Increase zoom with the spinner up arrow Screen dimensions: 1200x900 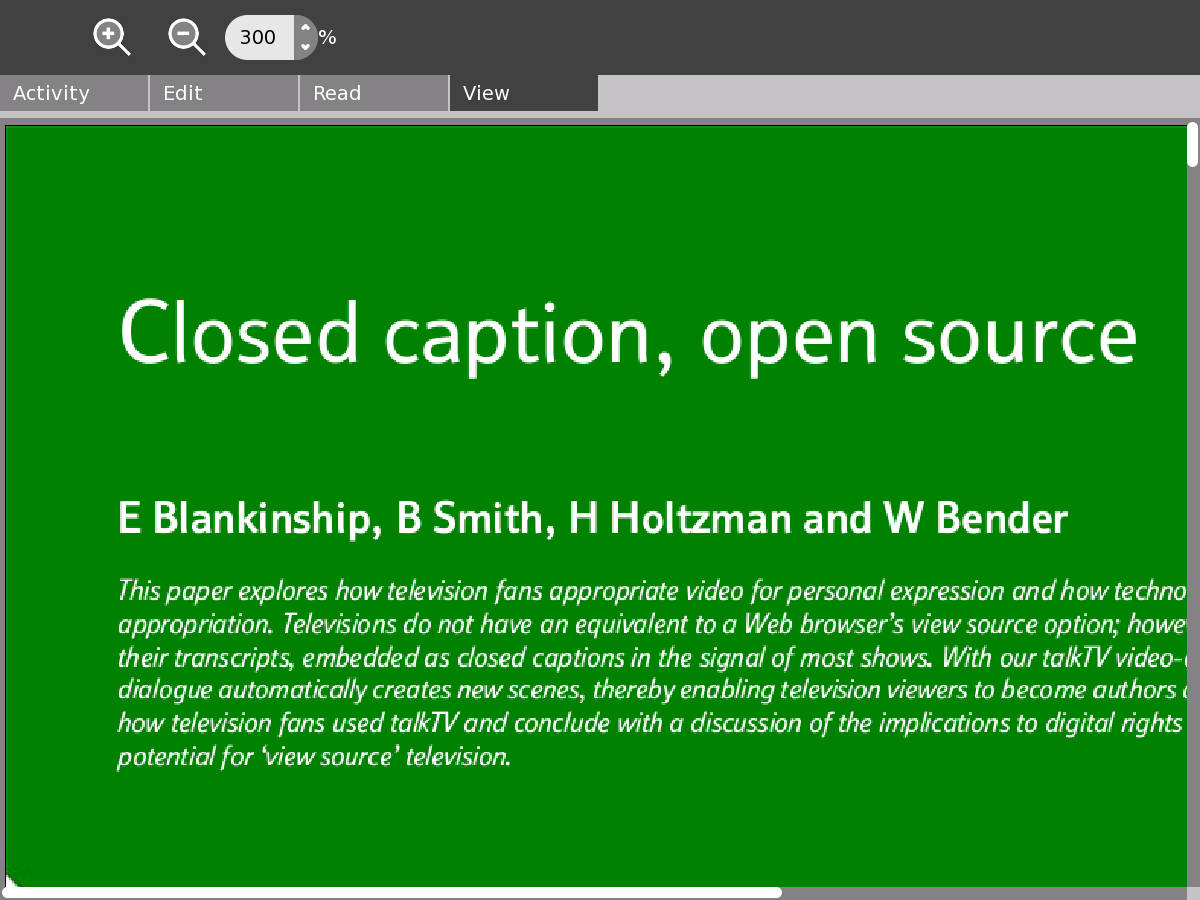tap(305, 28)
